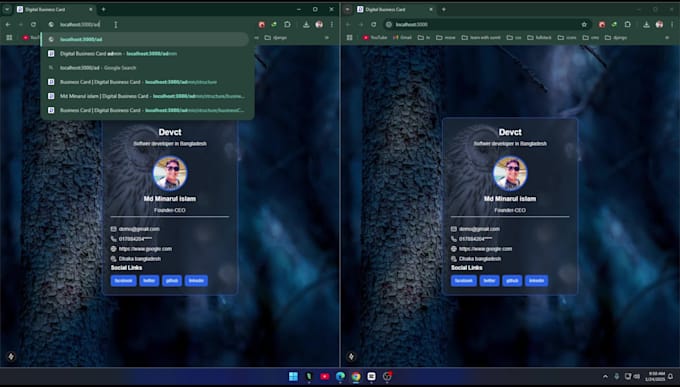Image resolution: width=680 pixels, height=387 pixels.
Task: Open new tab in right browser window
Action: coord(443,9)
